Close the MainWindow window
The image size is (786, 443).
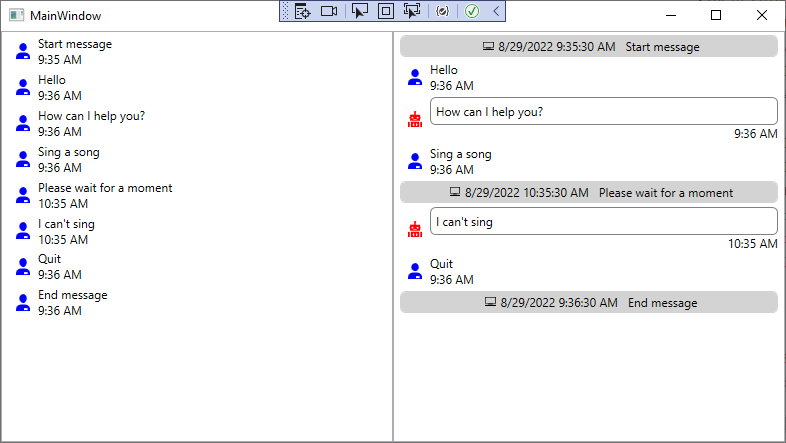tap(761, 16)
